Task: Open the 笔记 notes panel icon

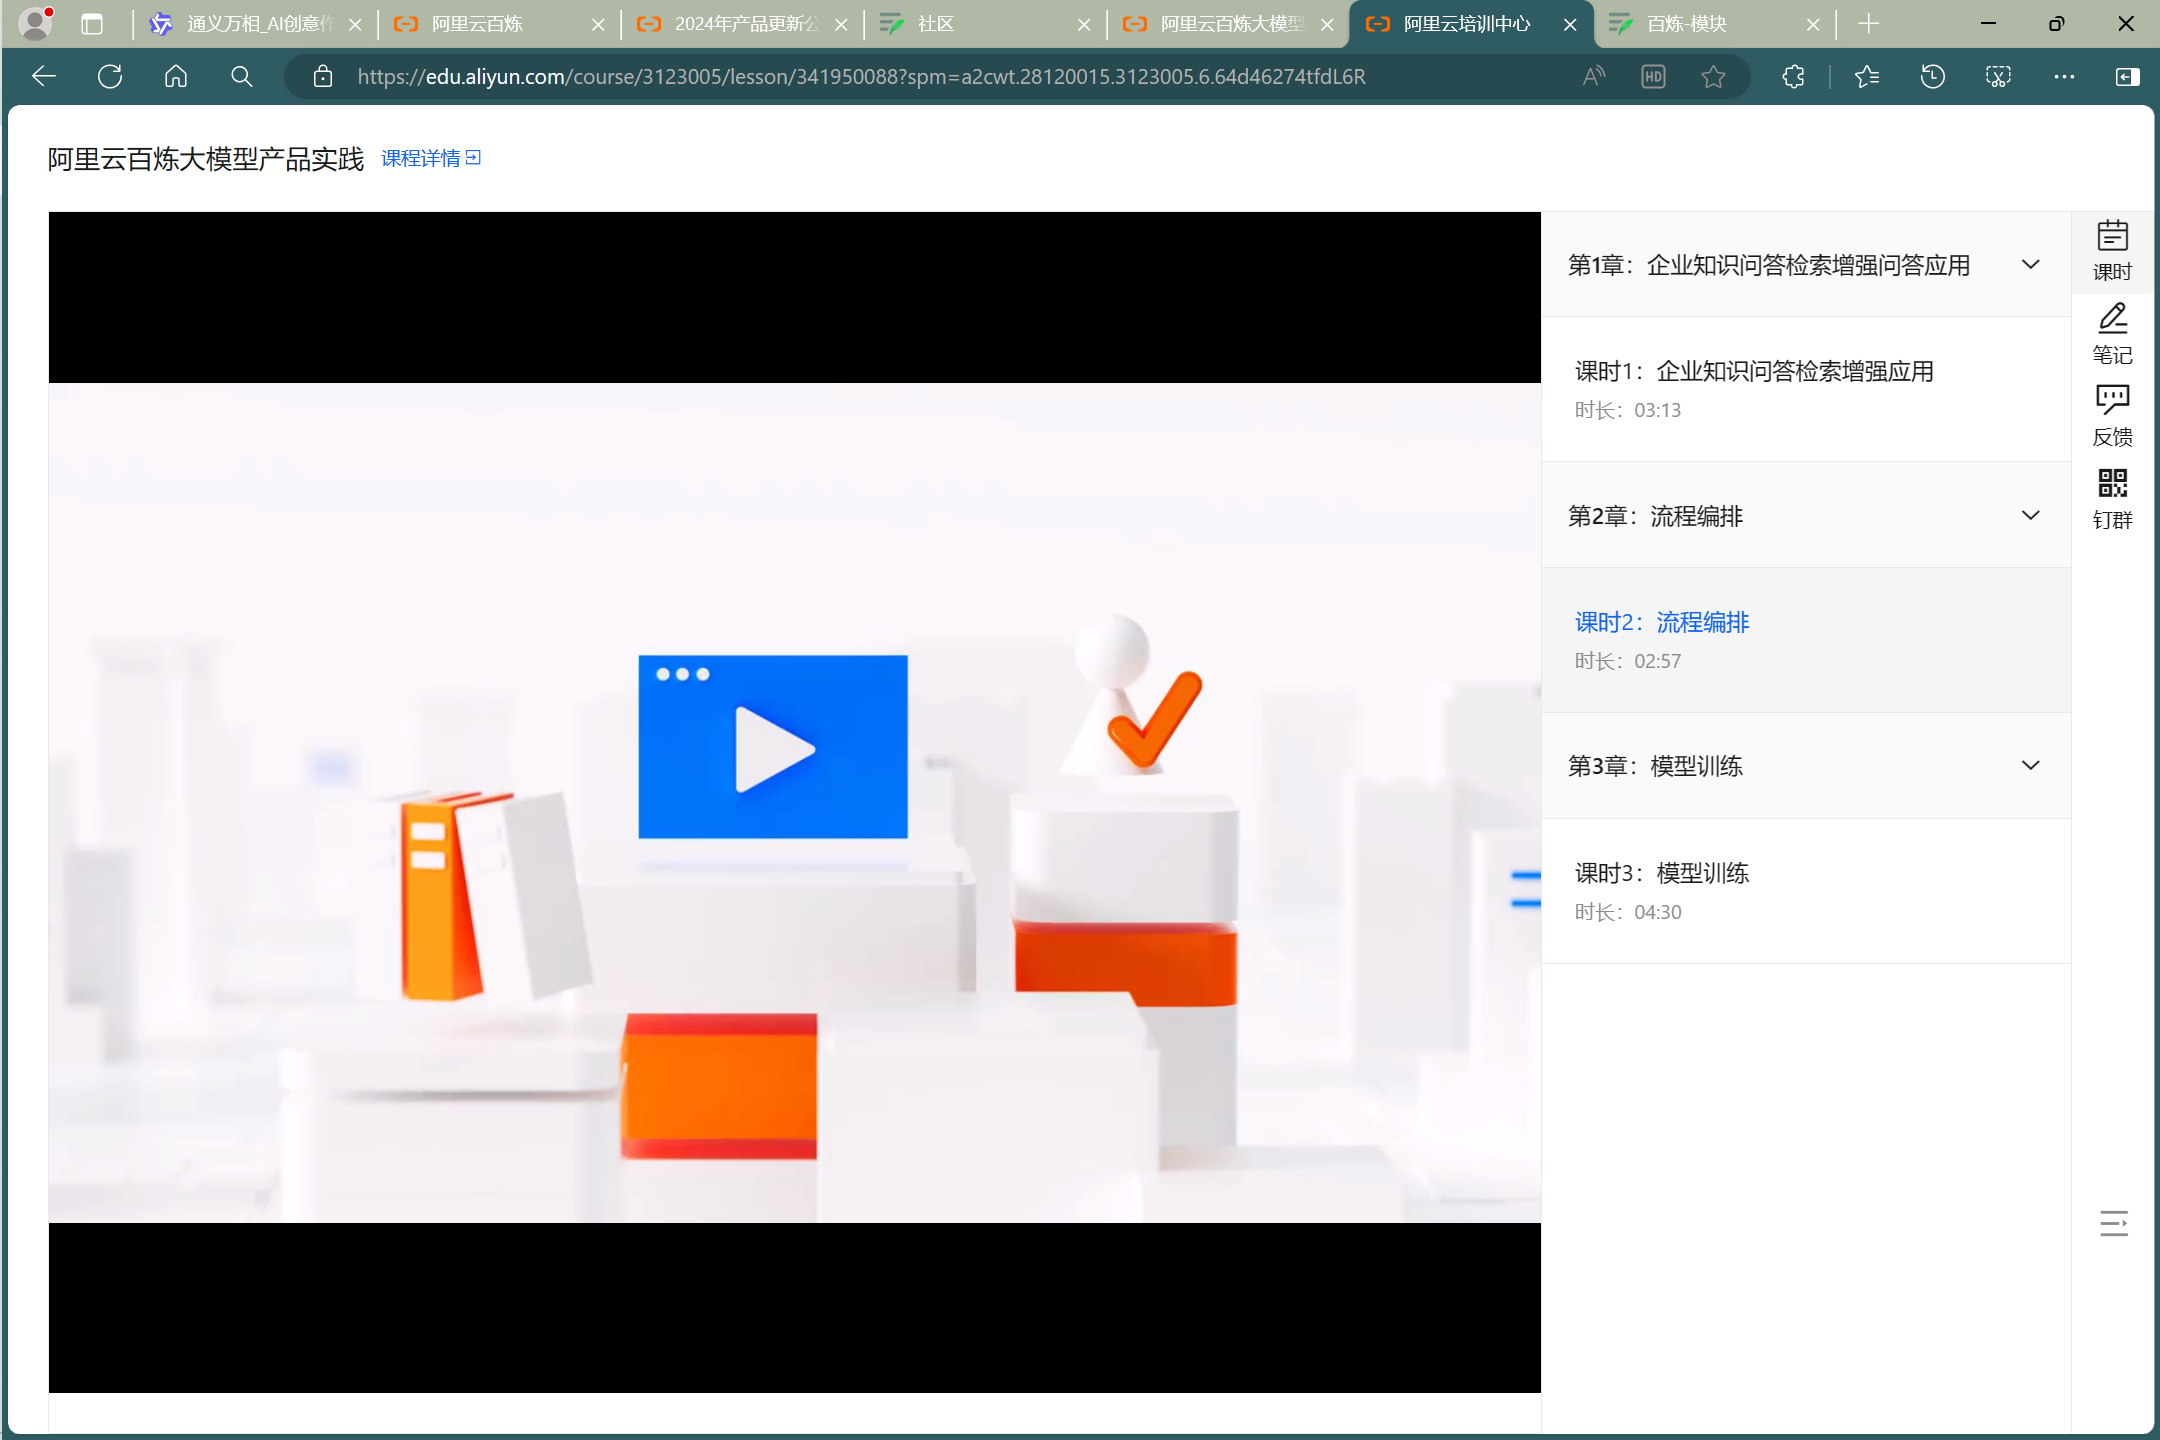Action: click(x=2112, y=334)
